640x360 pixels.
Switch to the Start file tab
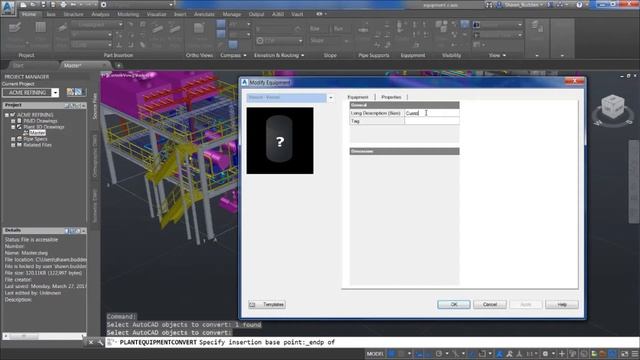tap(18, 65)
